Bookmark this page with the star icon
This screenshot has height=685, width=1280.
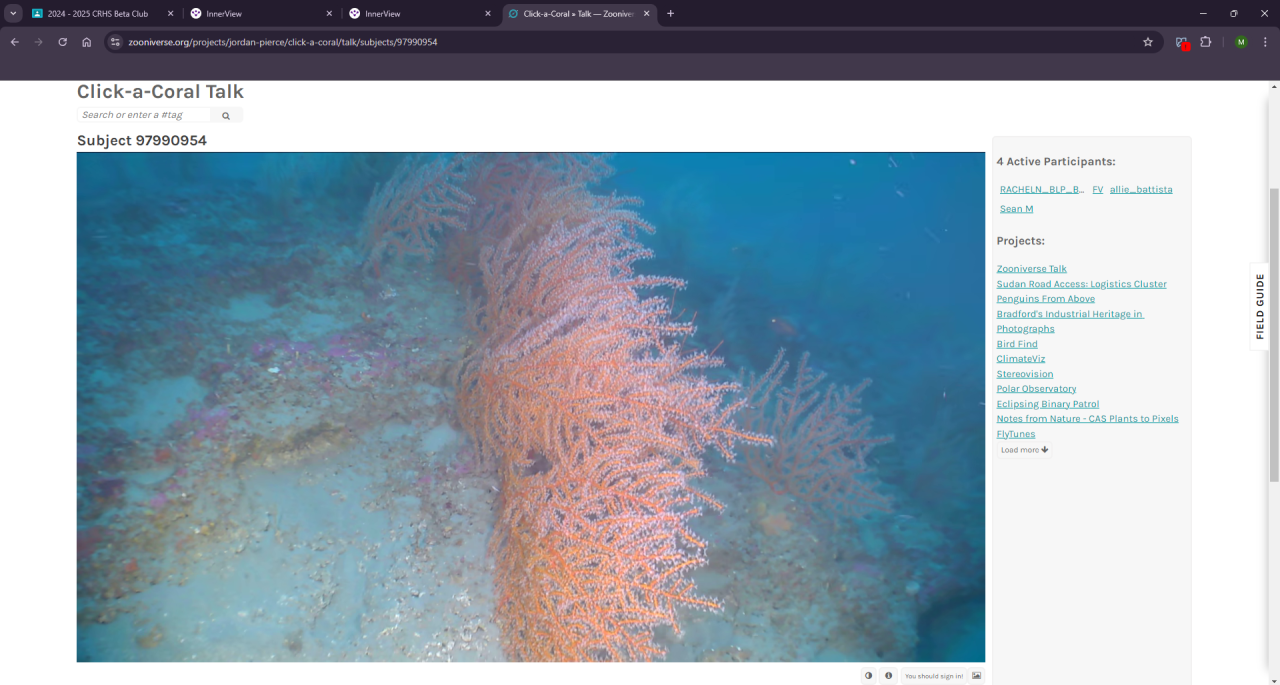tap(1148, 42)
